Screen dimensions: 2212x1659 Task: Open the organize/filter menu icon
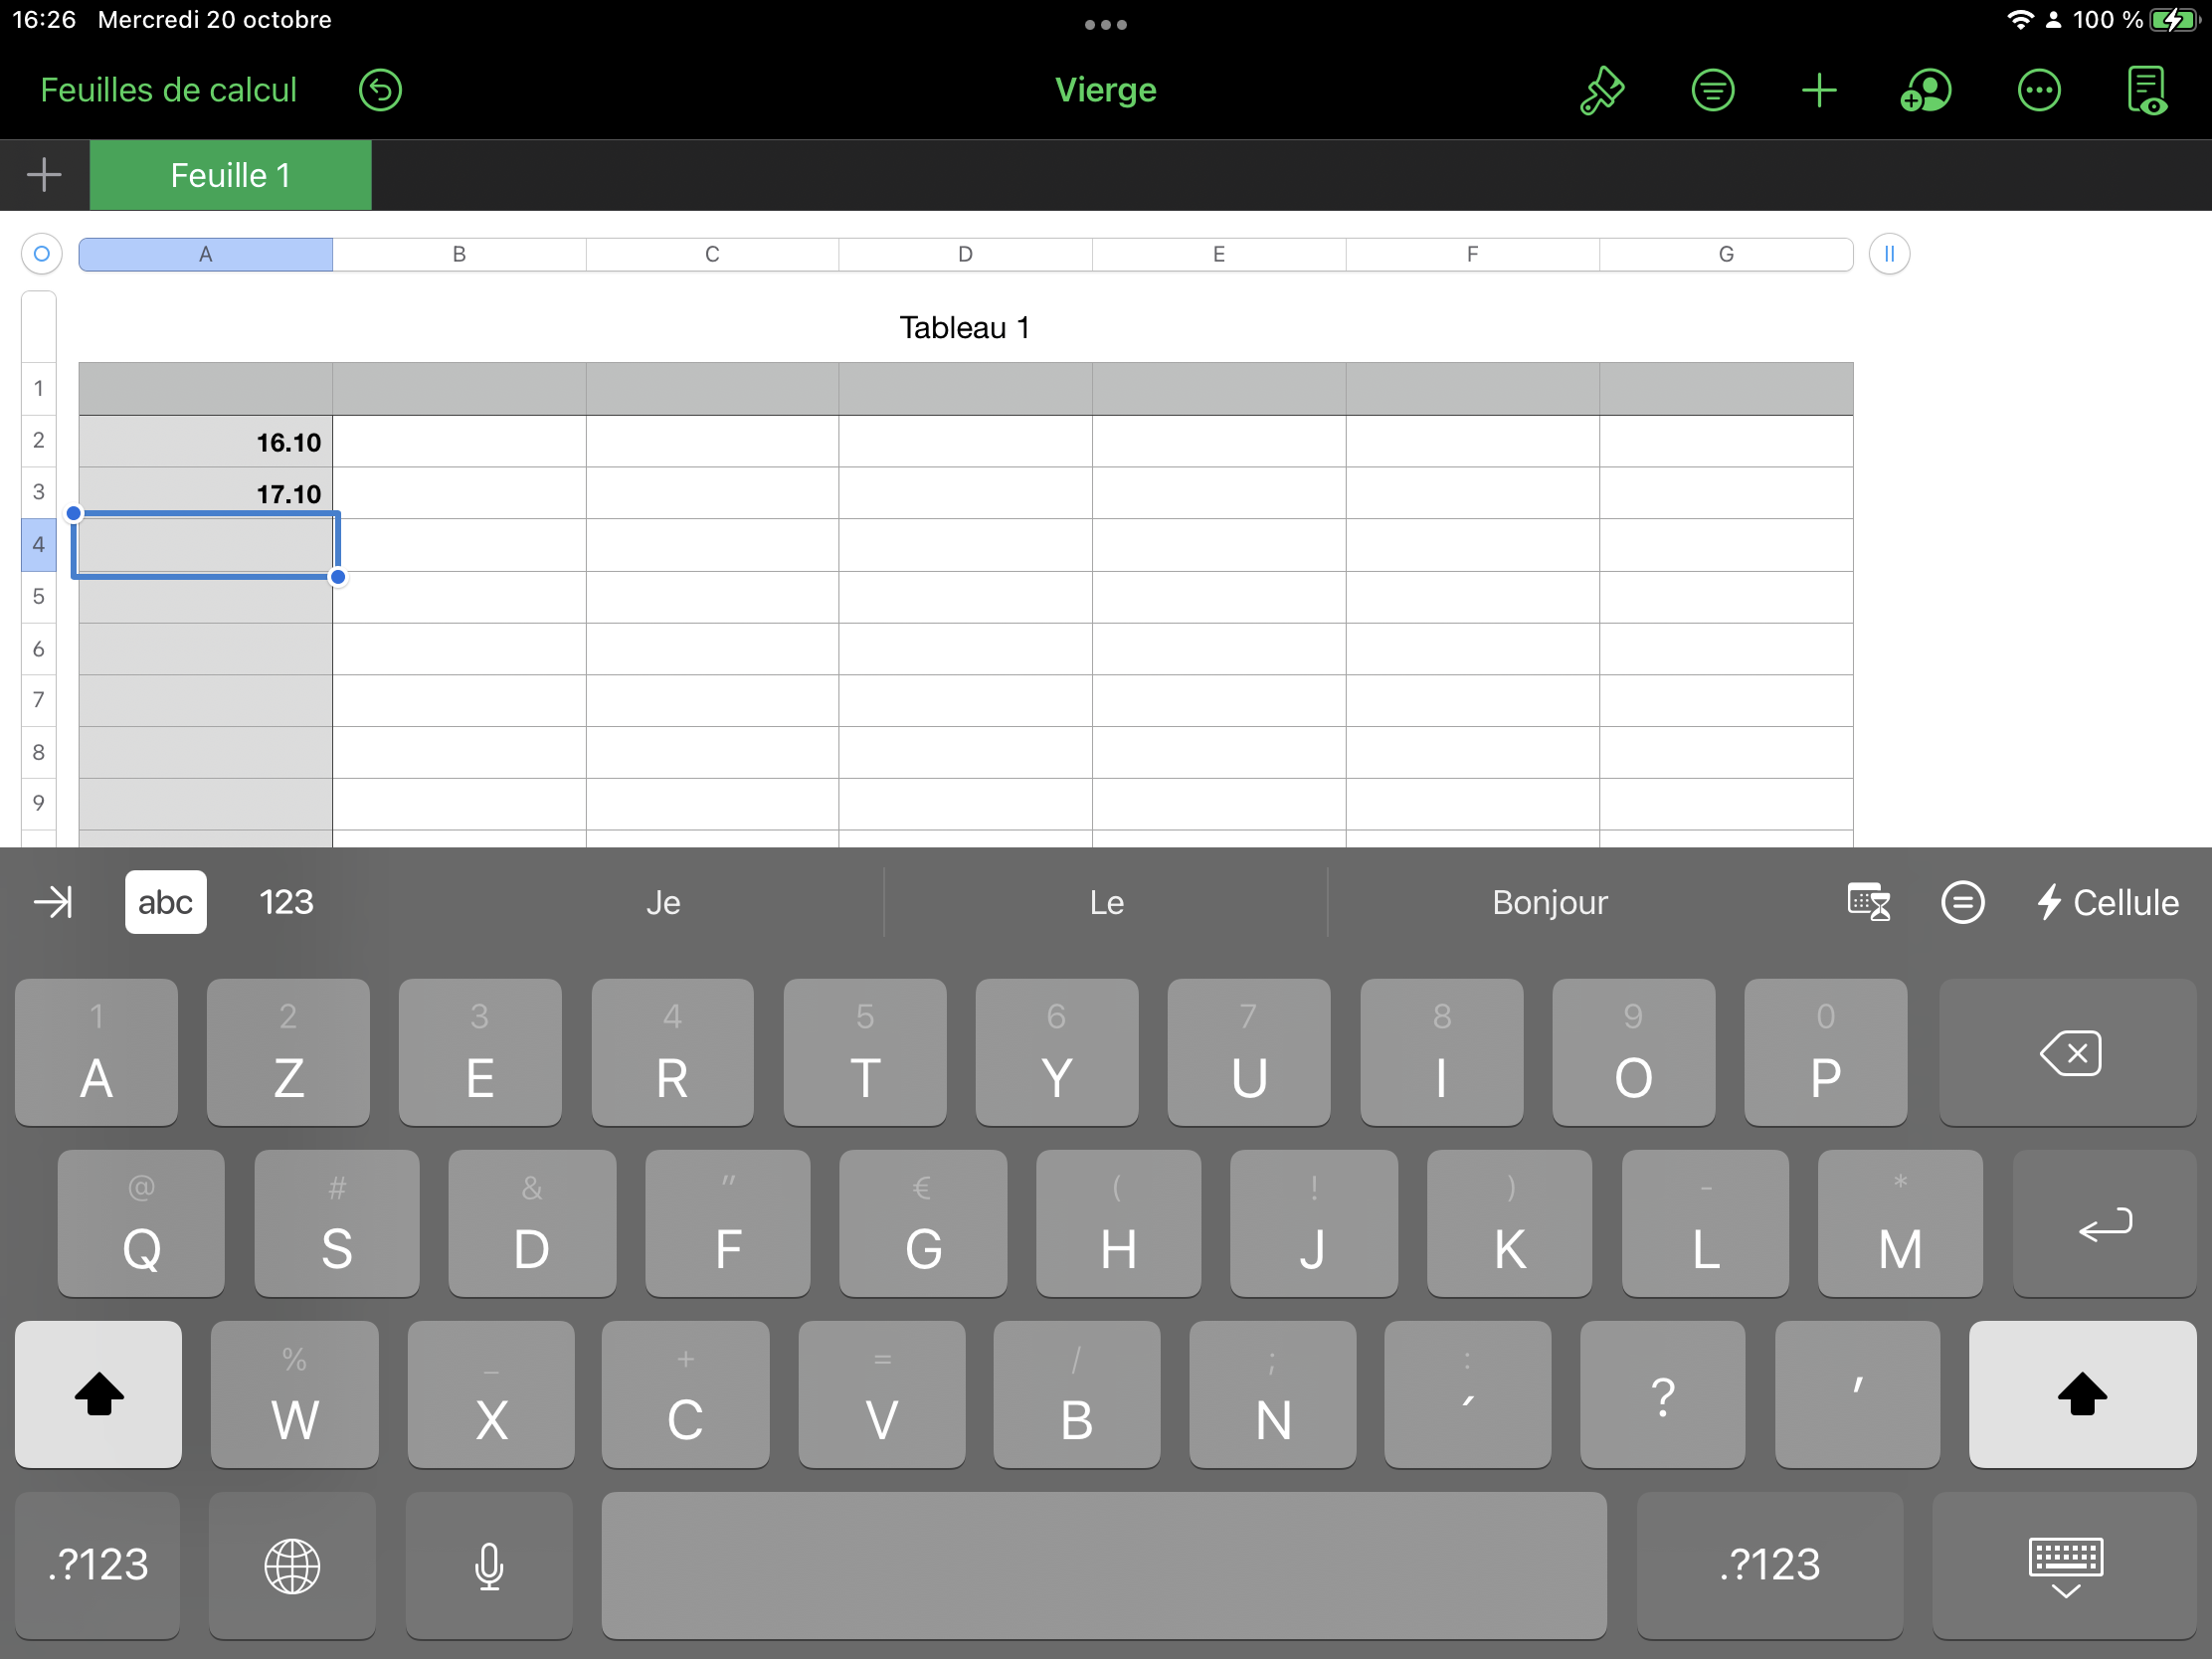[1712, 91]
